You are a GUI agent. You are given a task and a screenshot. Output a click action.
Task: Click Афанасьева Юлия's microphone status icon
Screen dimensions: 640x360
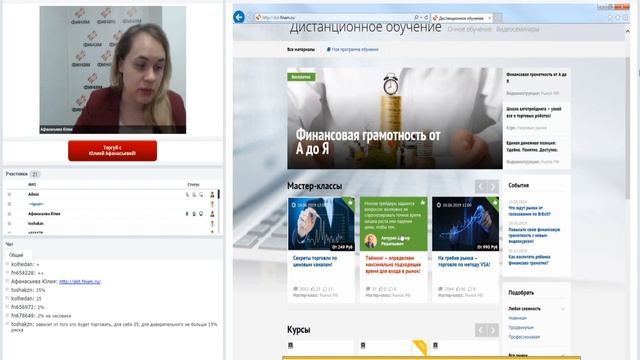pyautogui.click(x=187, y=214)
